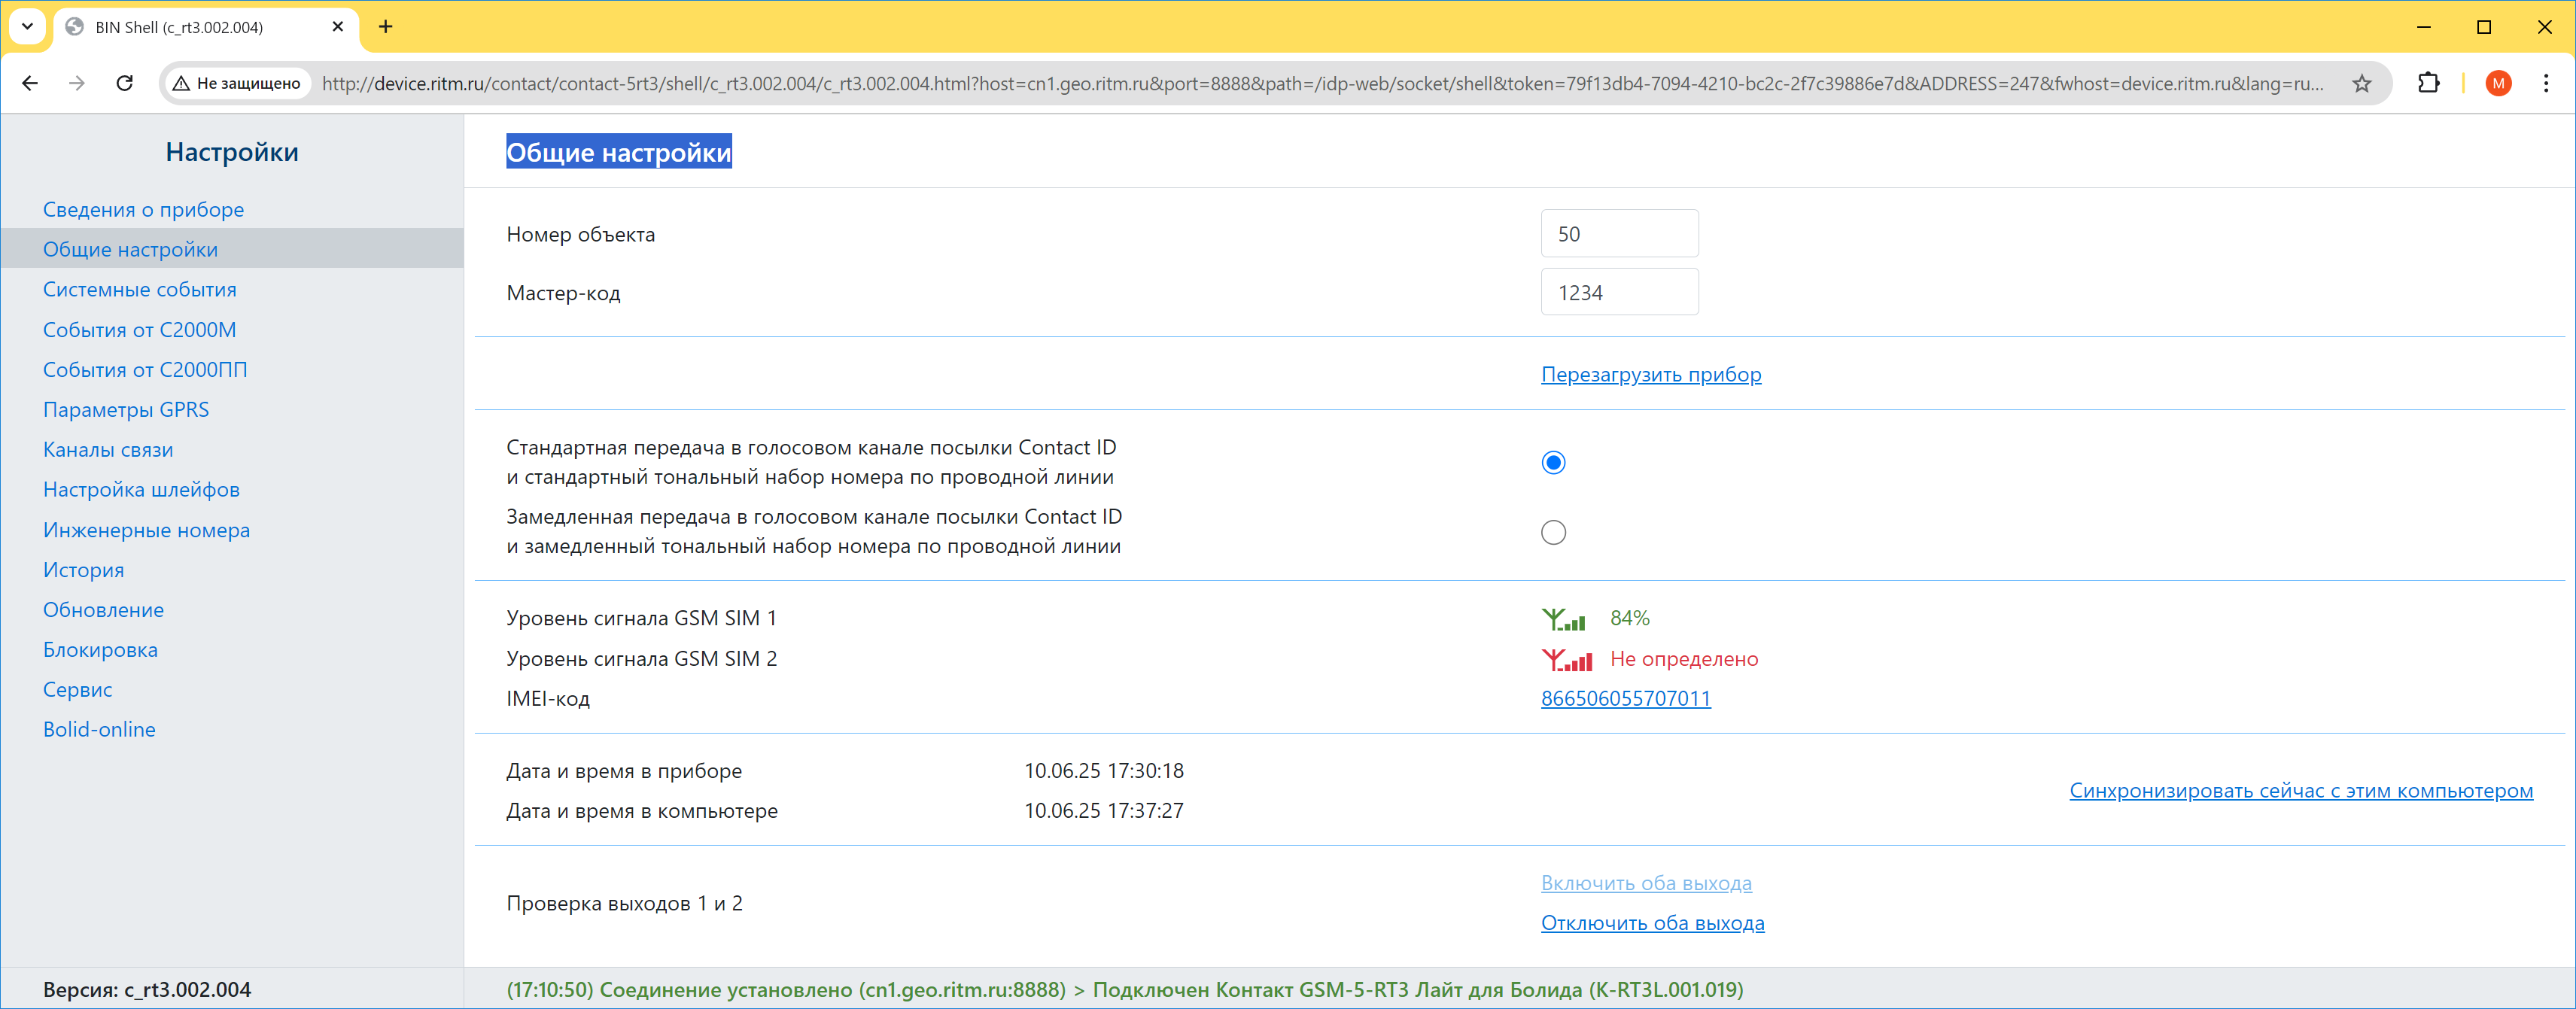2576x1009 pixels.
Task: Close the BIN Shell tab
Action: [x=338, y=27]
